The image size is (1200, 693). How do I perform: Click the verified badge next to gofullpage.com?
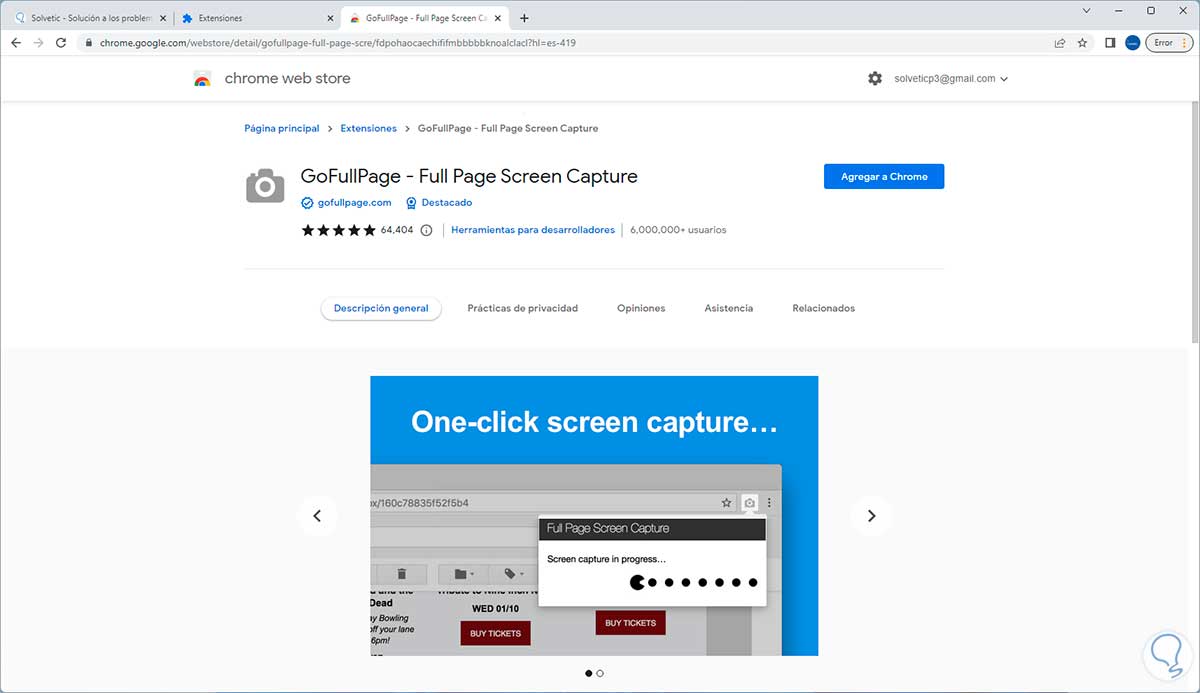pyautogui.click(x=307, y=202)
